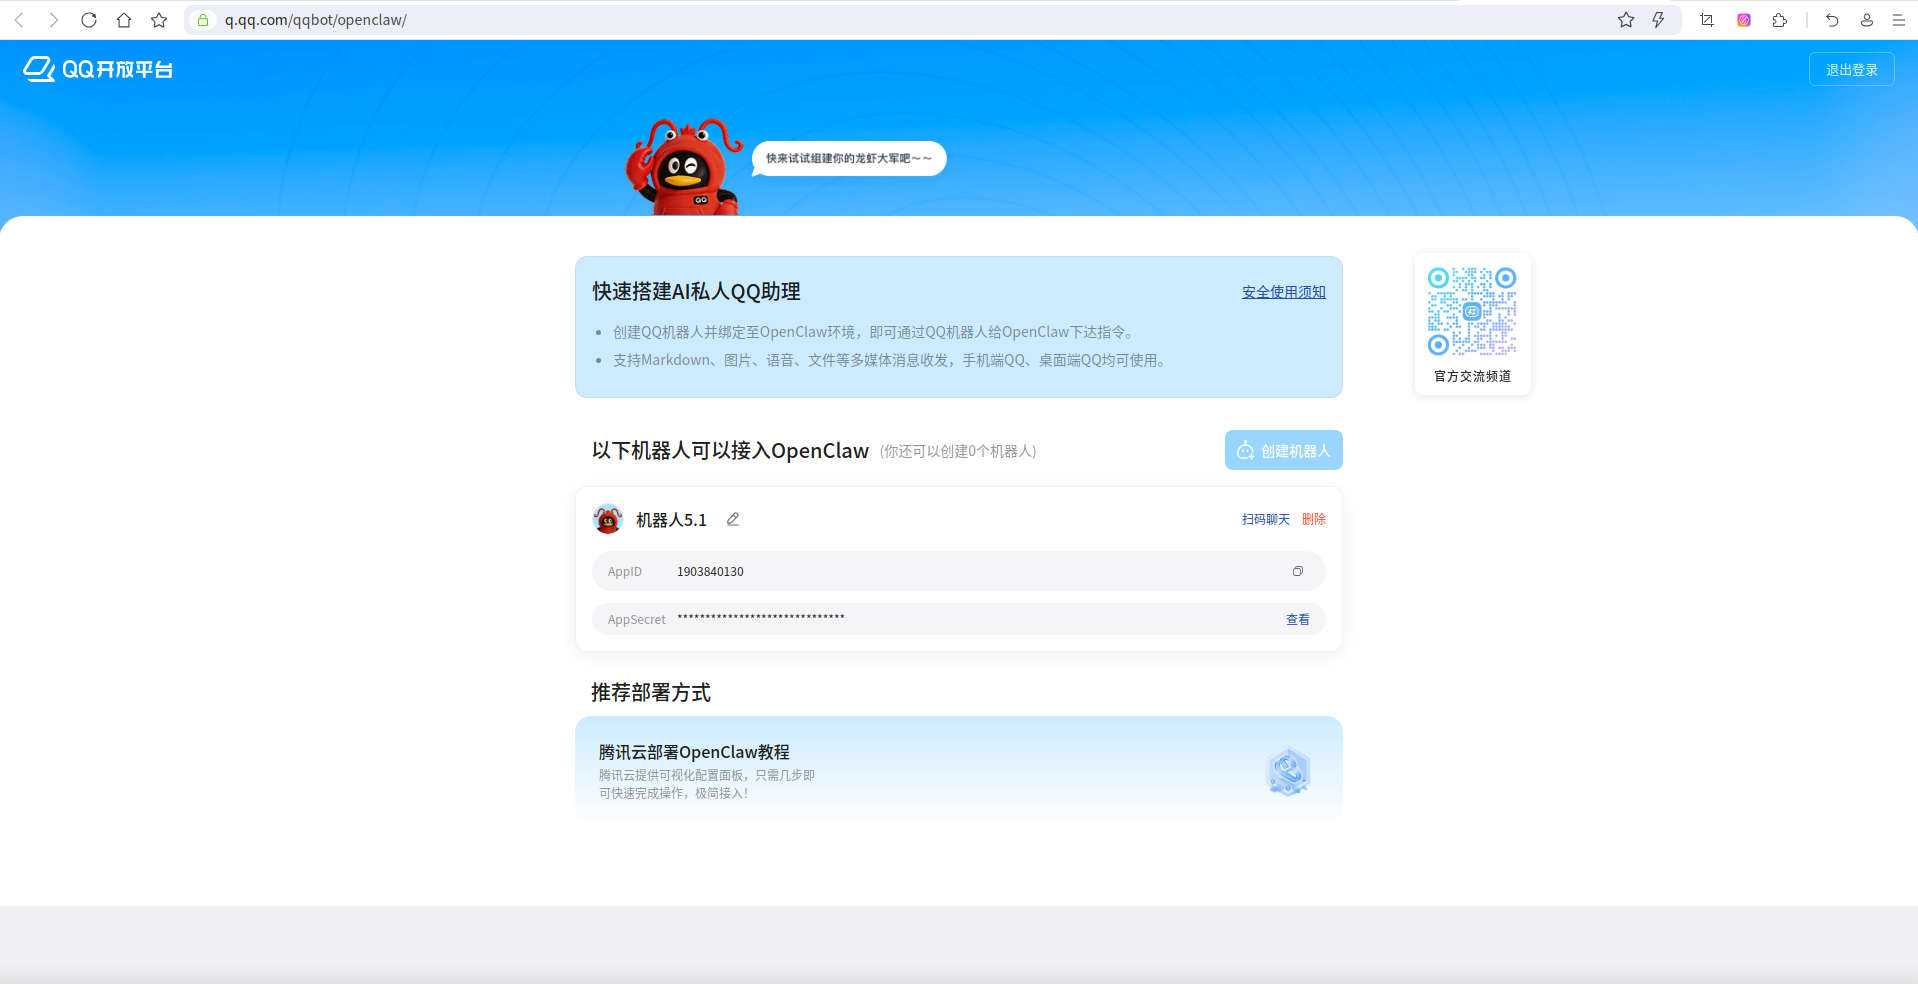Screen dimensions: 1918x984
Task: Click the 退出登录 button
Action: 1852,69
